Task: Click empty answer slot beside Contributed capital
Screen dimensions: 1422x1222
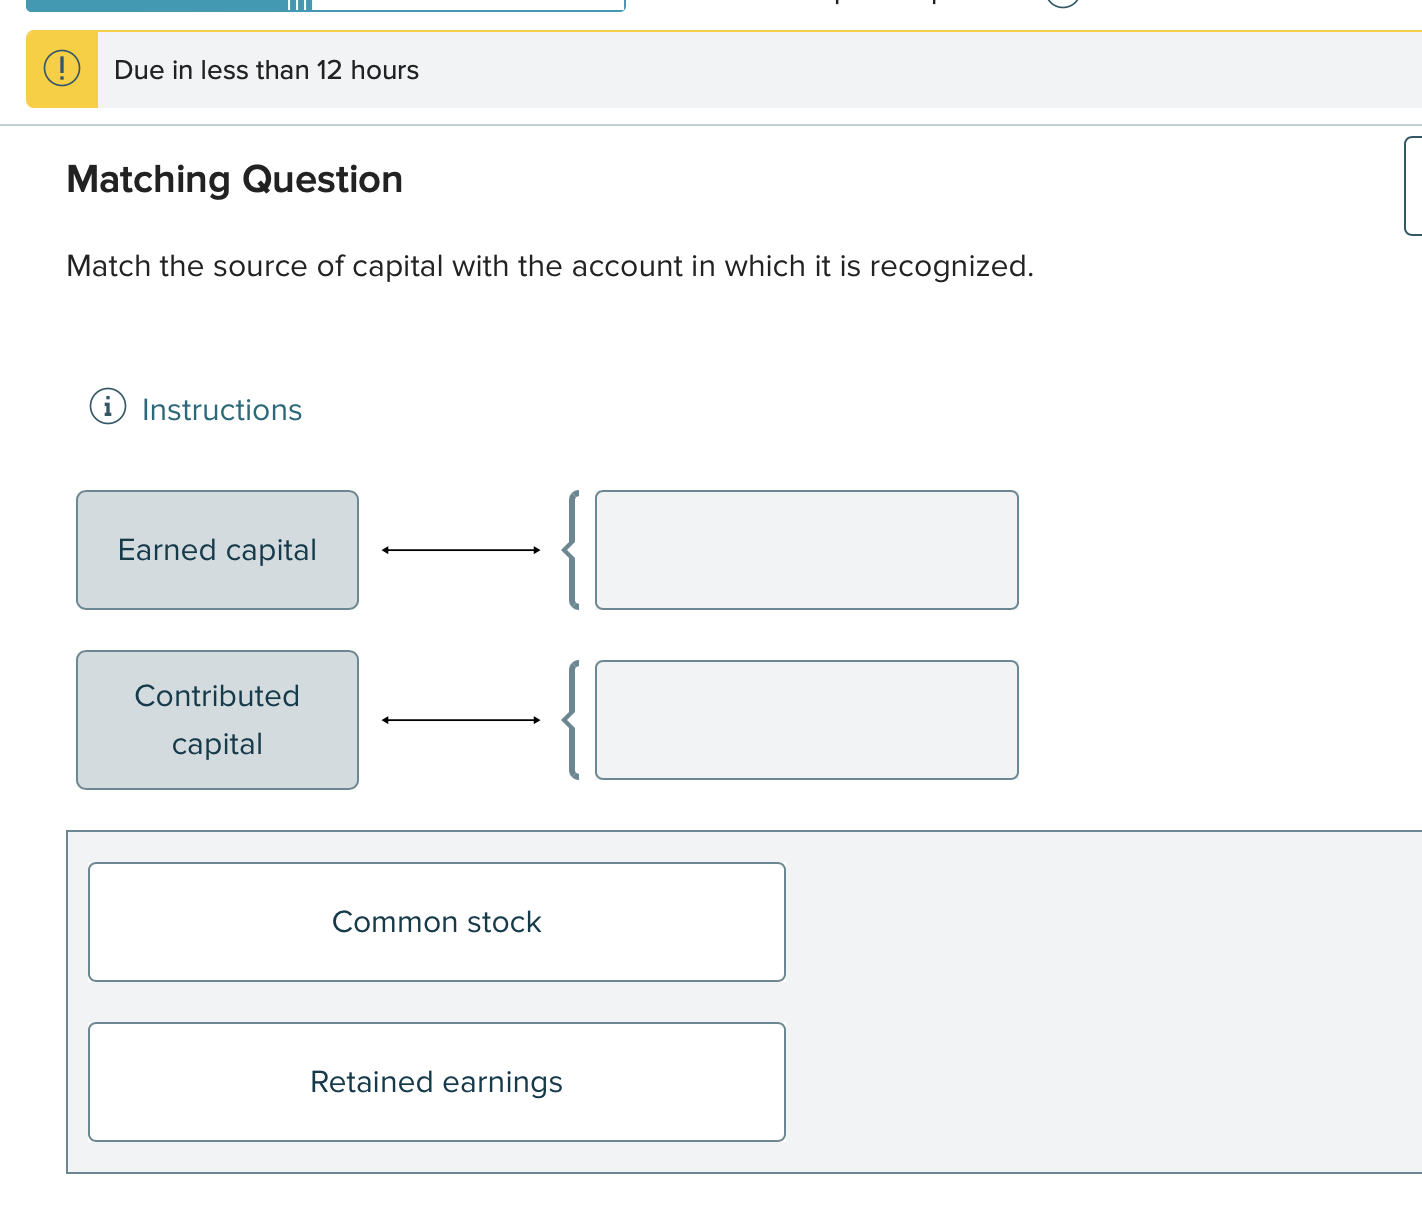Action: click(x=806, y=720)
